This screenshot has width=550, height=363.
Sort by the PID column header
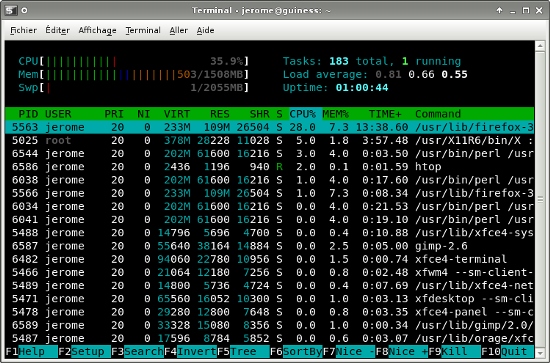(x=28, y=114)
